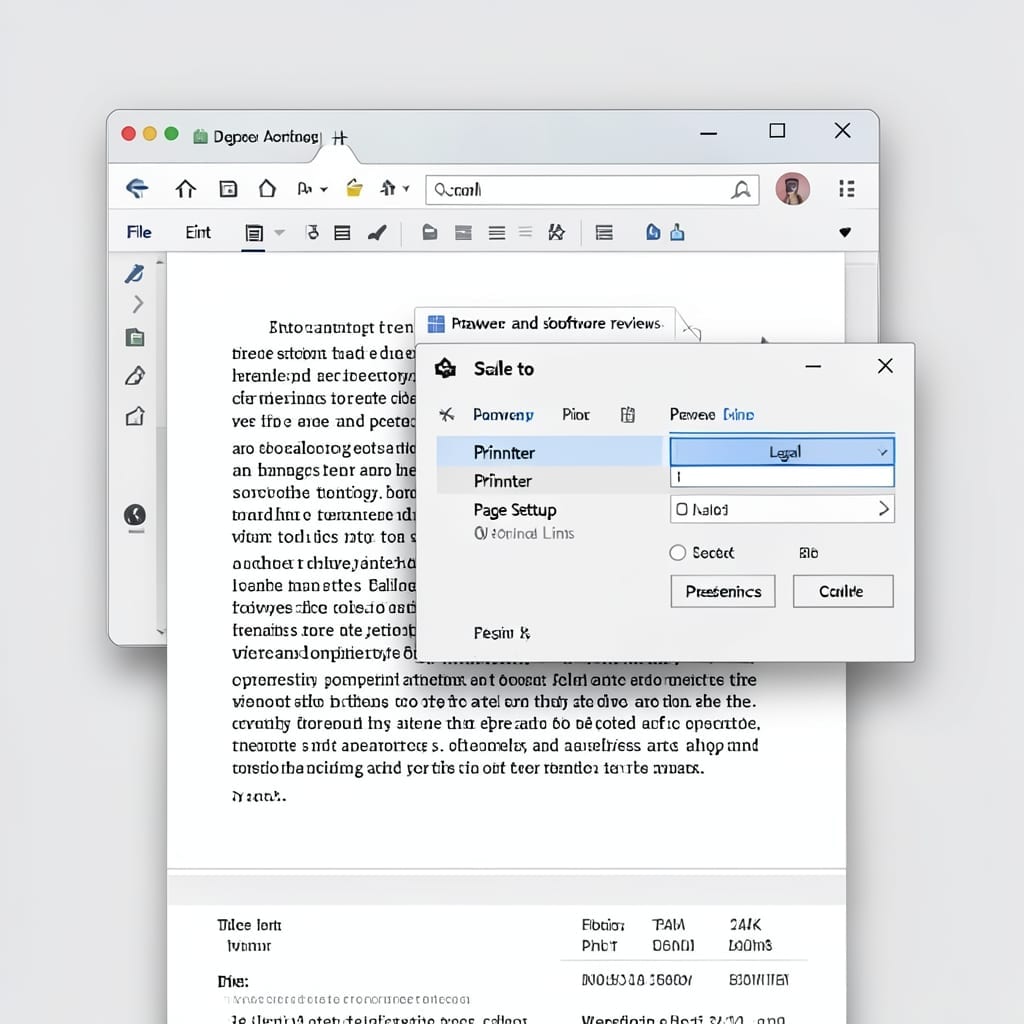Image resolution: width=1024 pixels, height=1024 pixels.
Task: Click the search input field
Action: pos(592,190)
